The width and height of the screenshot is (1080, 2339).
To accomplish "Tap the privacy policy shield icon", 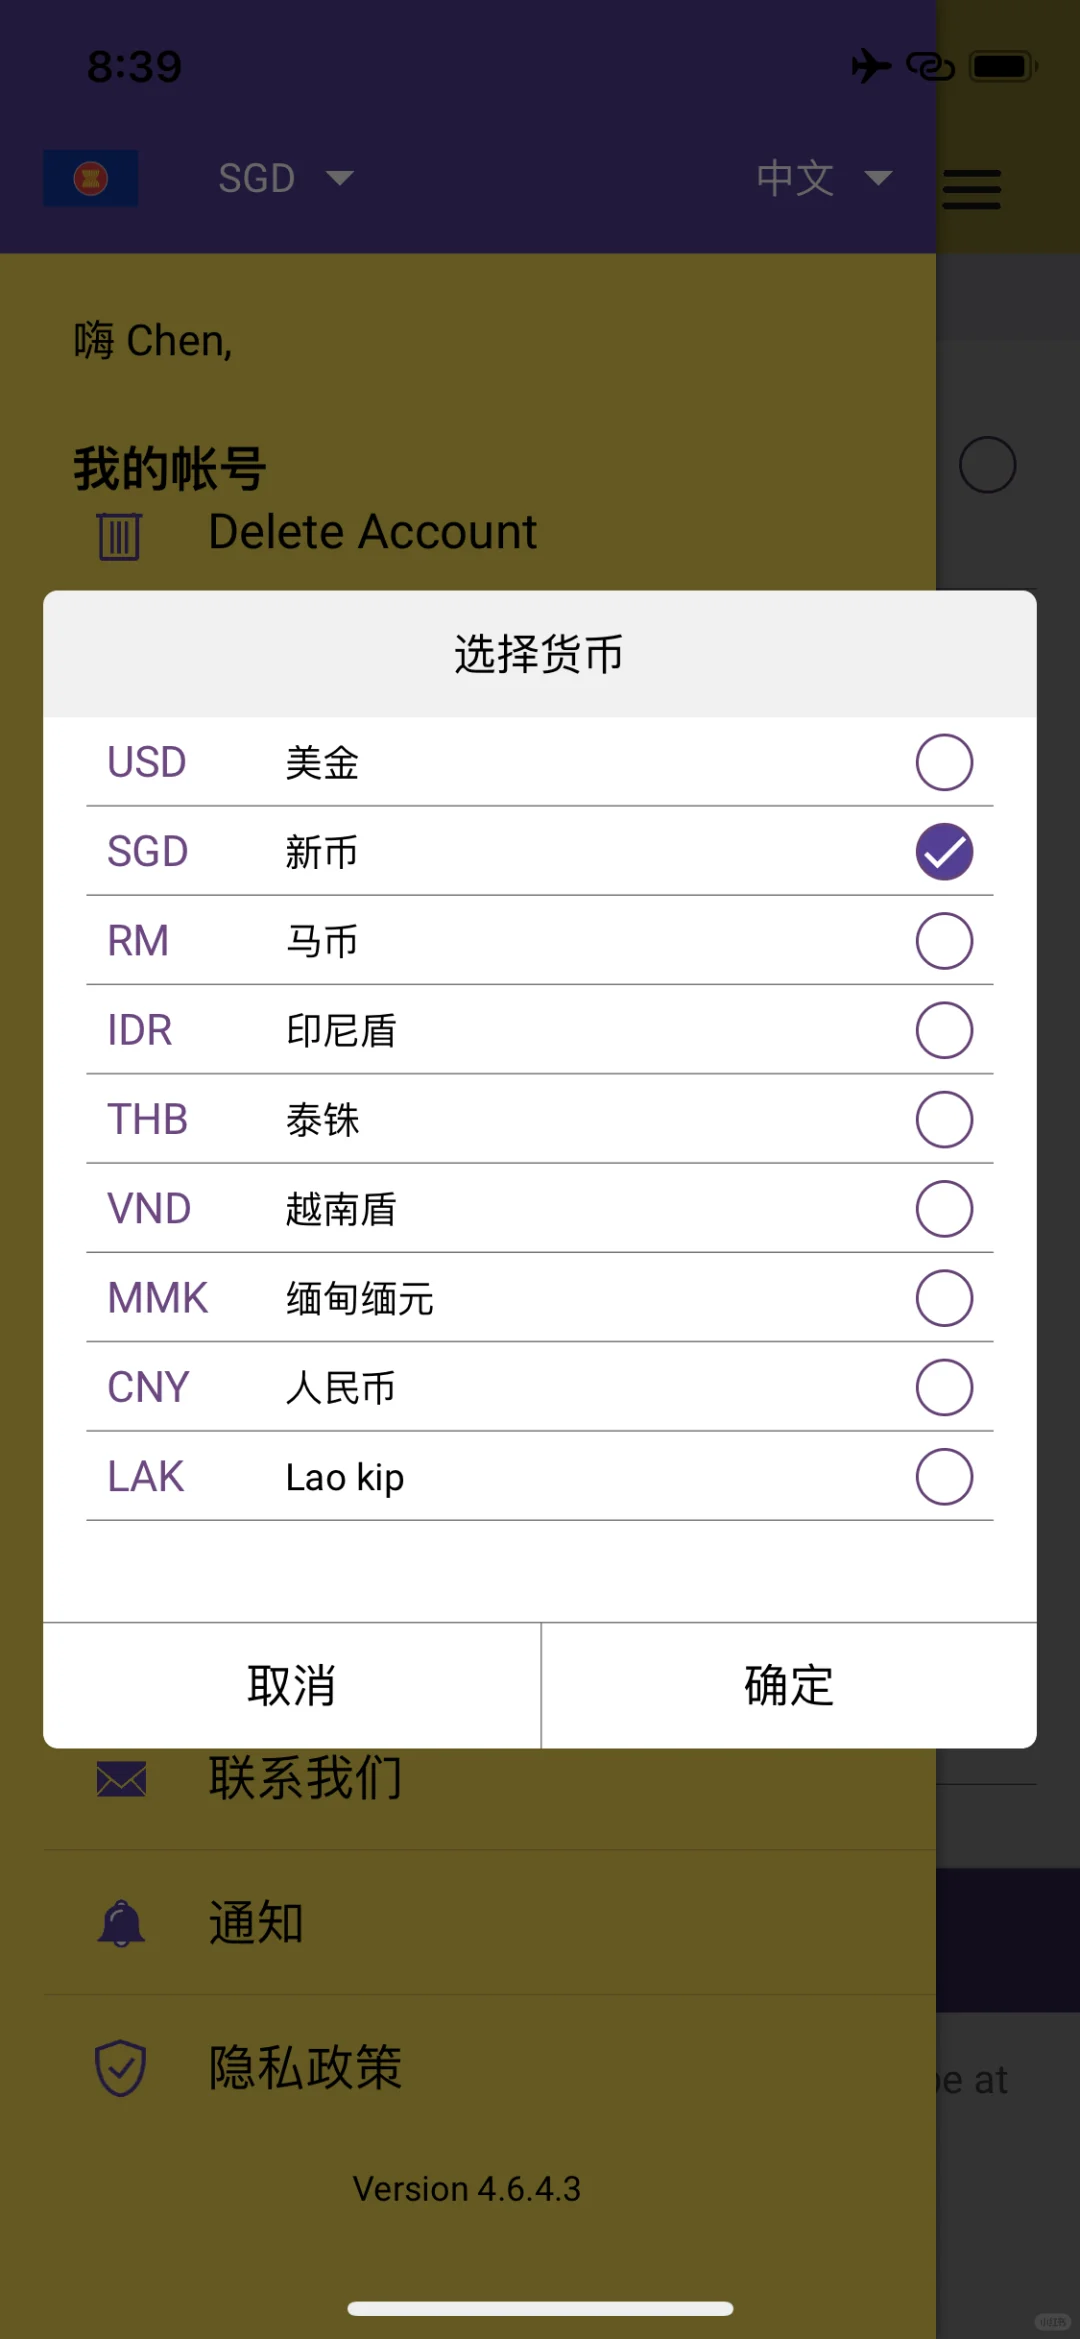I will point(121,2068).
